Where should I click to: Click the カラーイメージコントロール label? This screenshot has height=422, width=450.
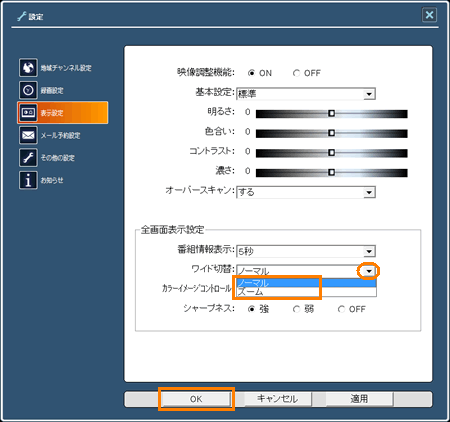click(197, 288)
